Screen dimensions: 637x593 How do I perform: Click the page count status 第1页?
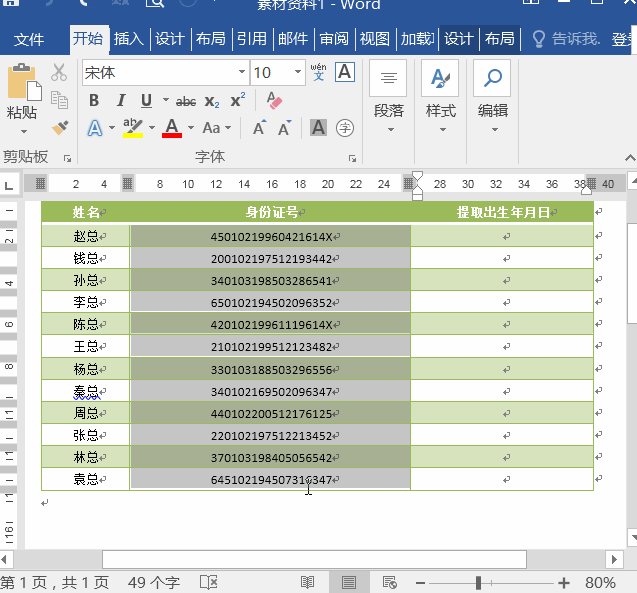54,582
